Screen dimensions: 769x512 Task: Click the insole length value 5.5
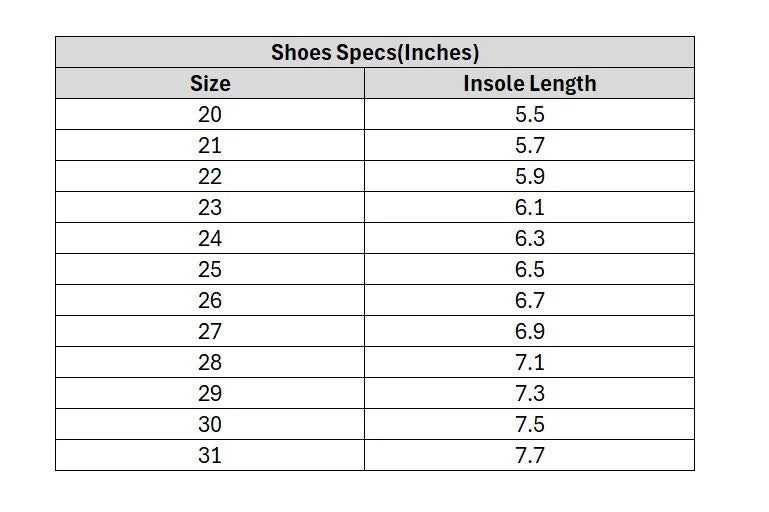coord(530,114)
